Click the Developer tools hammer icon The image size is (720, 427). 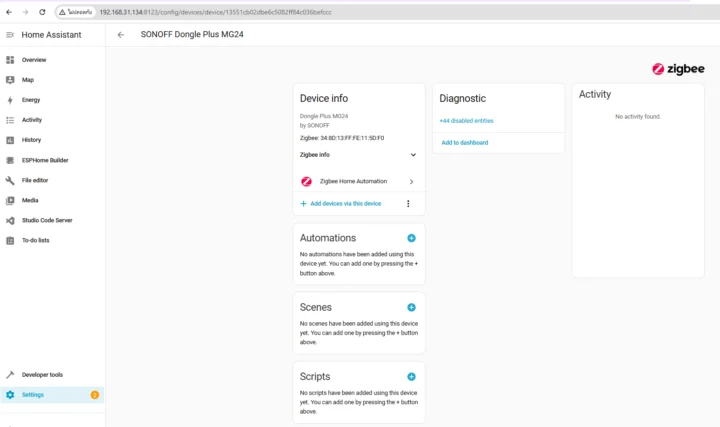(10, 375)
